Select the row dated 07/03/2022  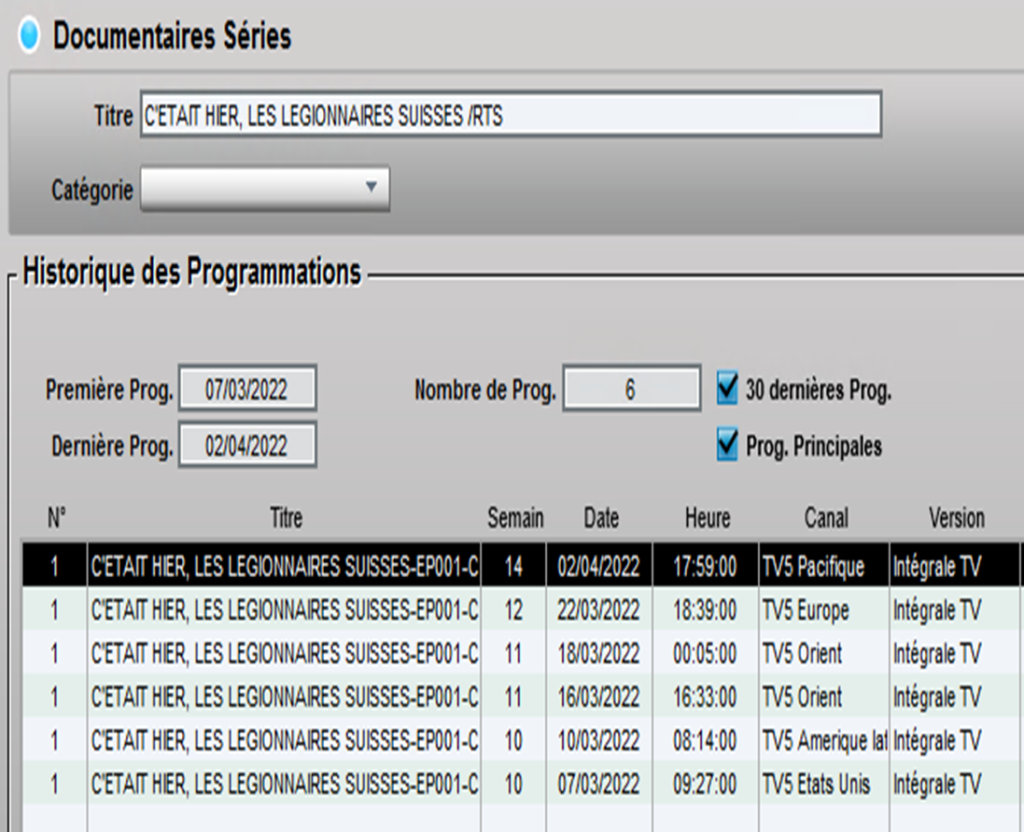click(522, 784)
